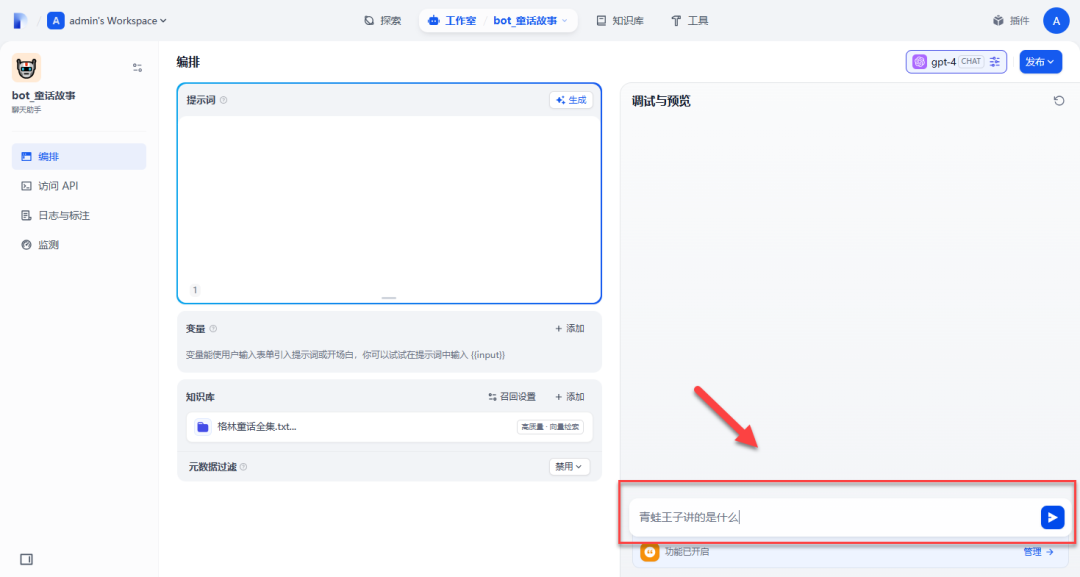
Task: Click the orange 功能已开启 feature icon
Action: (x=650, y=552)
